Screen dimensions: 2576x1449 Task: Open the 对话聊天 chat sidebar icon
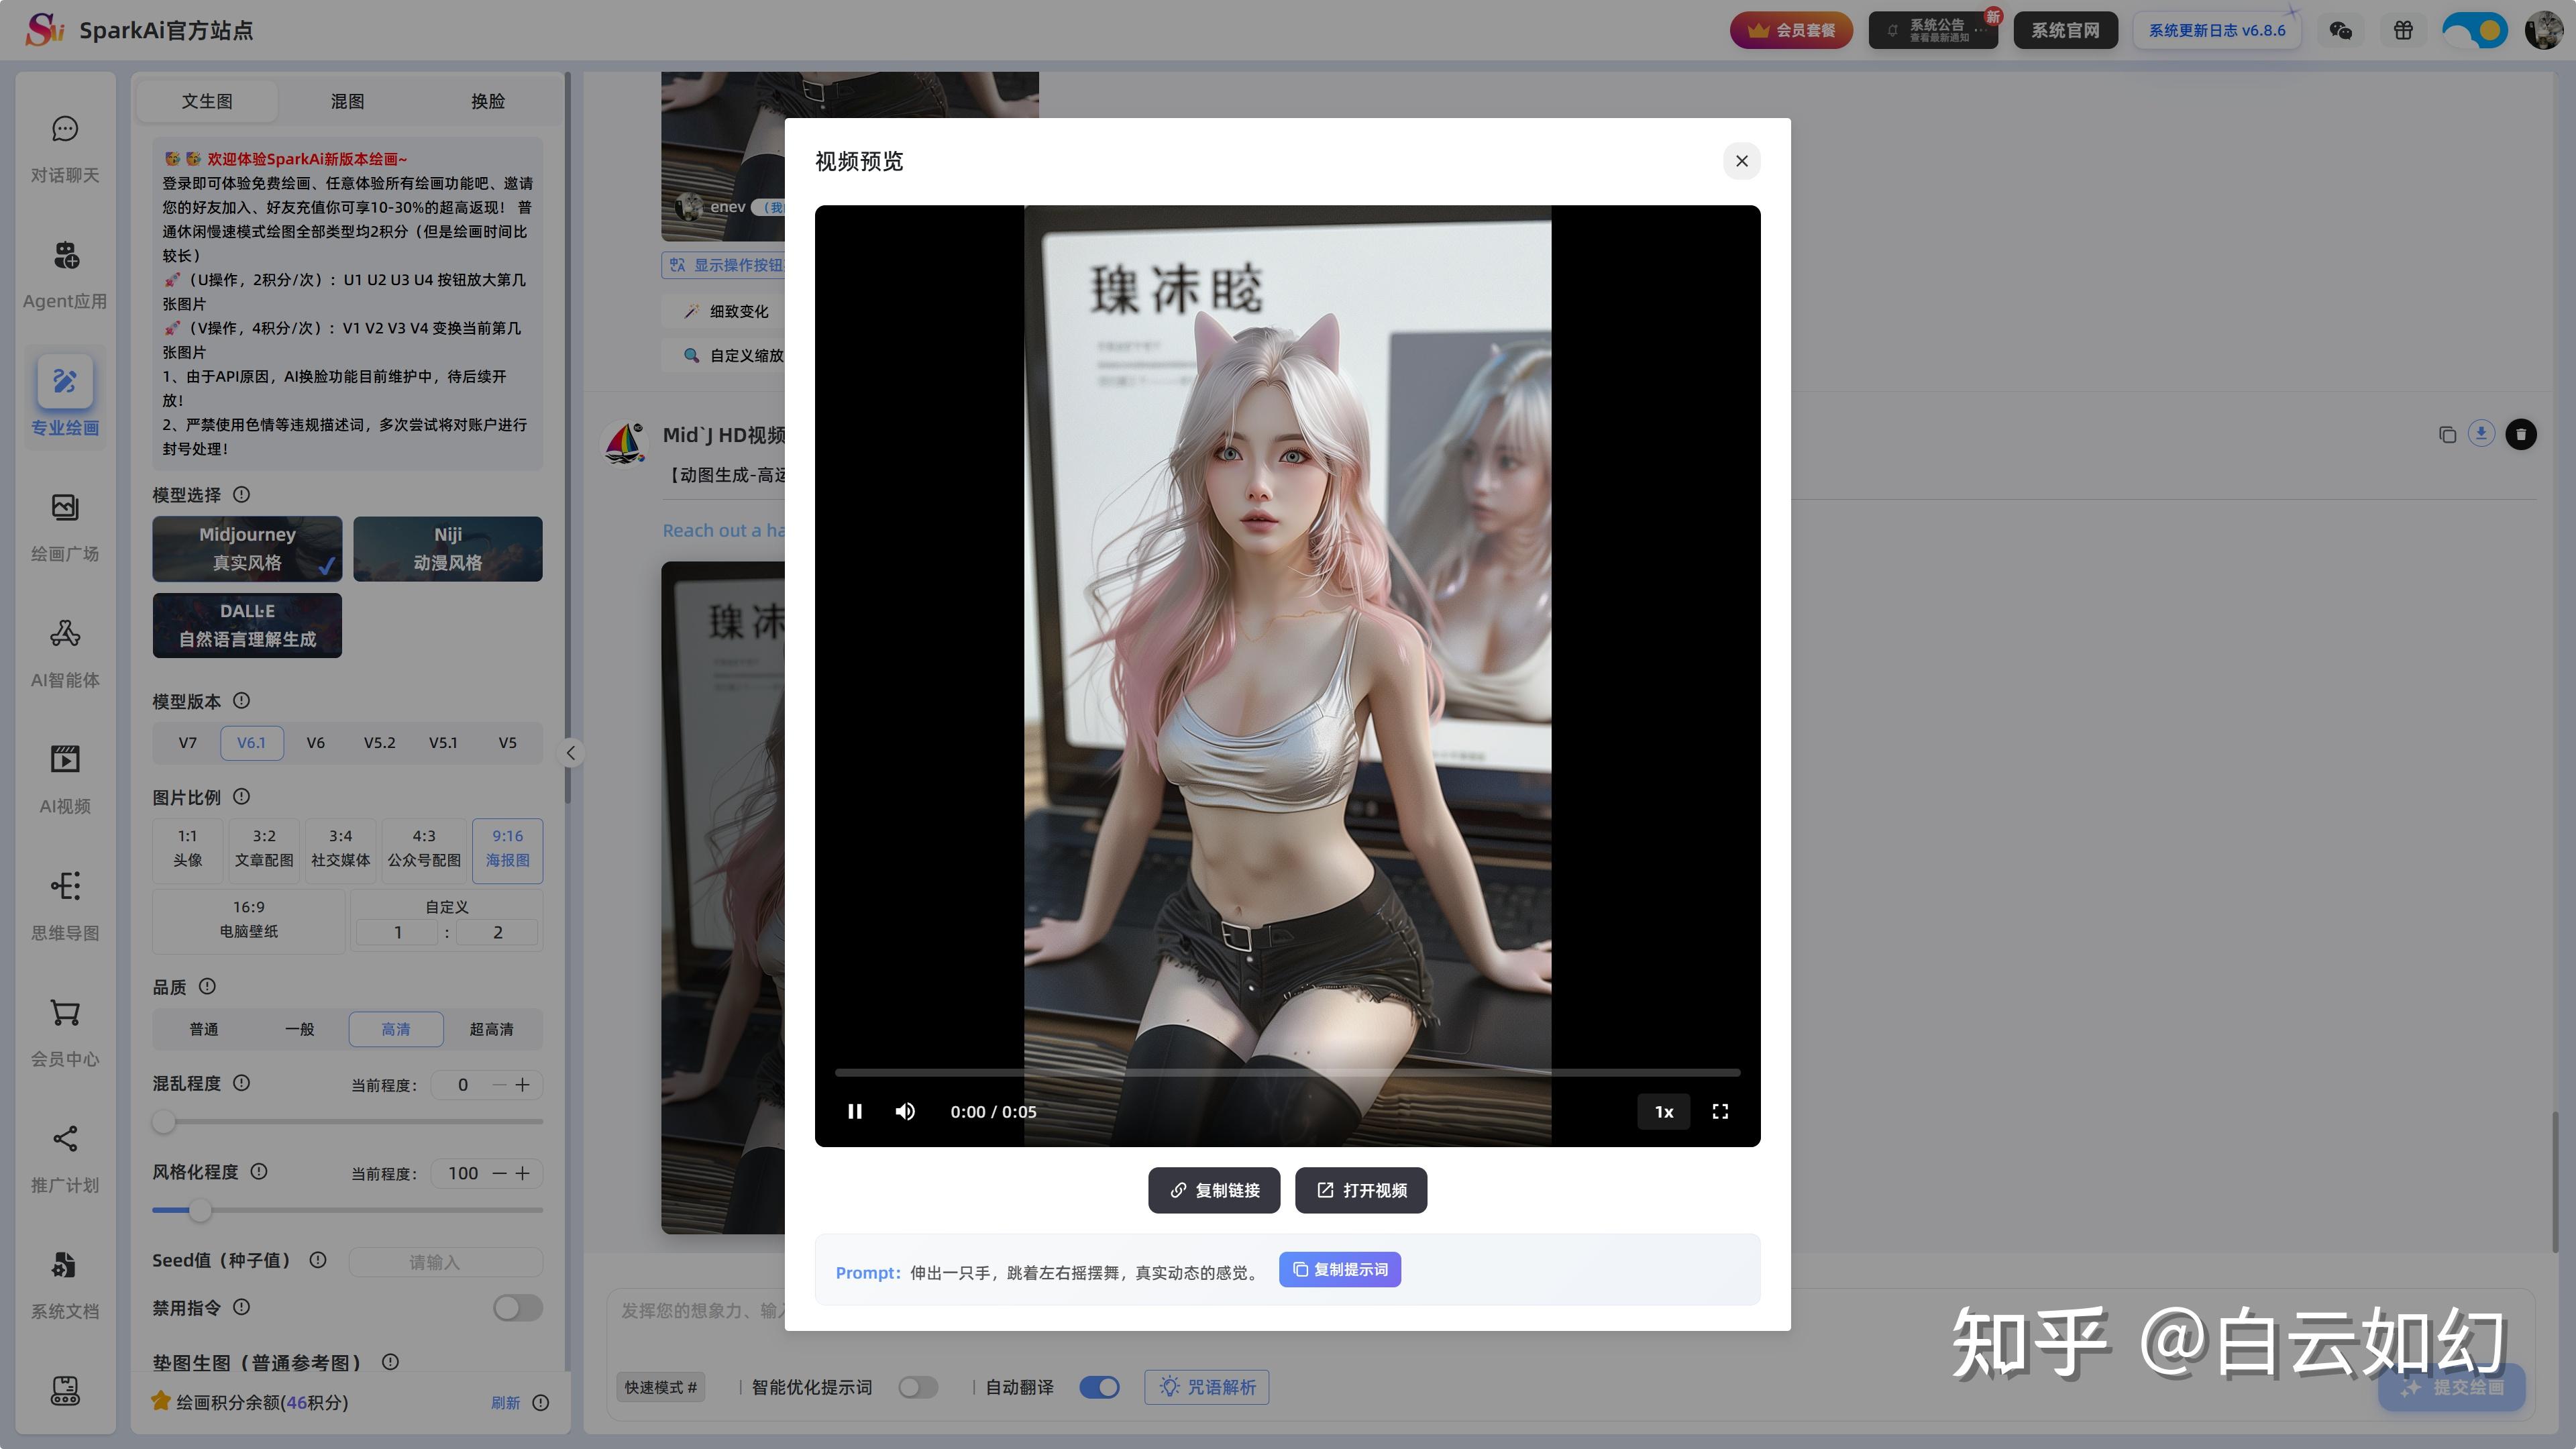[x=65, y=130]
